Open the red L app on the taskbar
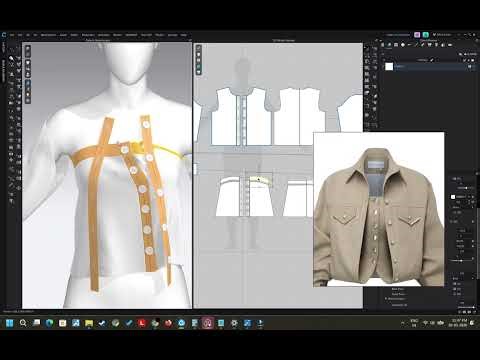Image resolution: width=480 pixels, height=360 pixels. [142, 323]
